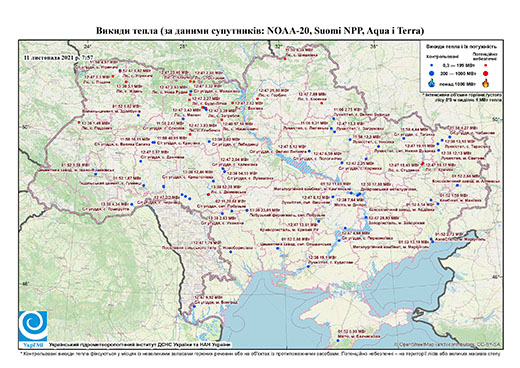
Task: Select large blue circle 200–1000 MW legend symbol
Action: [x=432, y=73]
